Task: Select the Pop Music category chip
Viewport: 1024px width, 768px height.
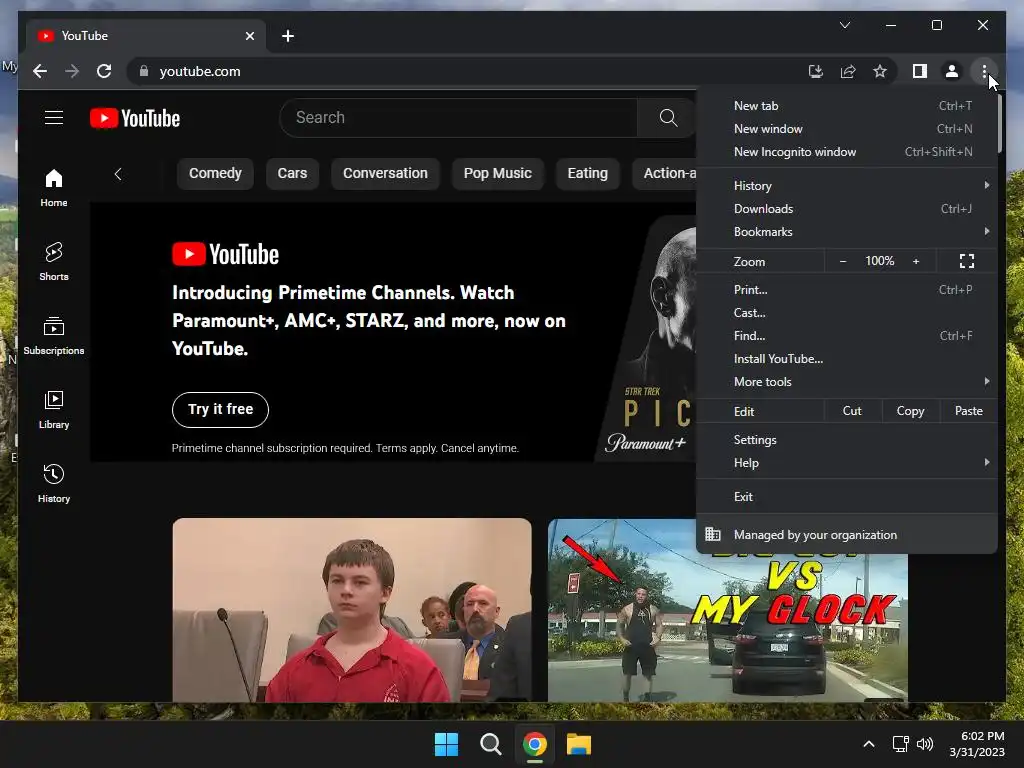Action: click(x=498, y=173)
